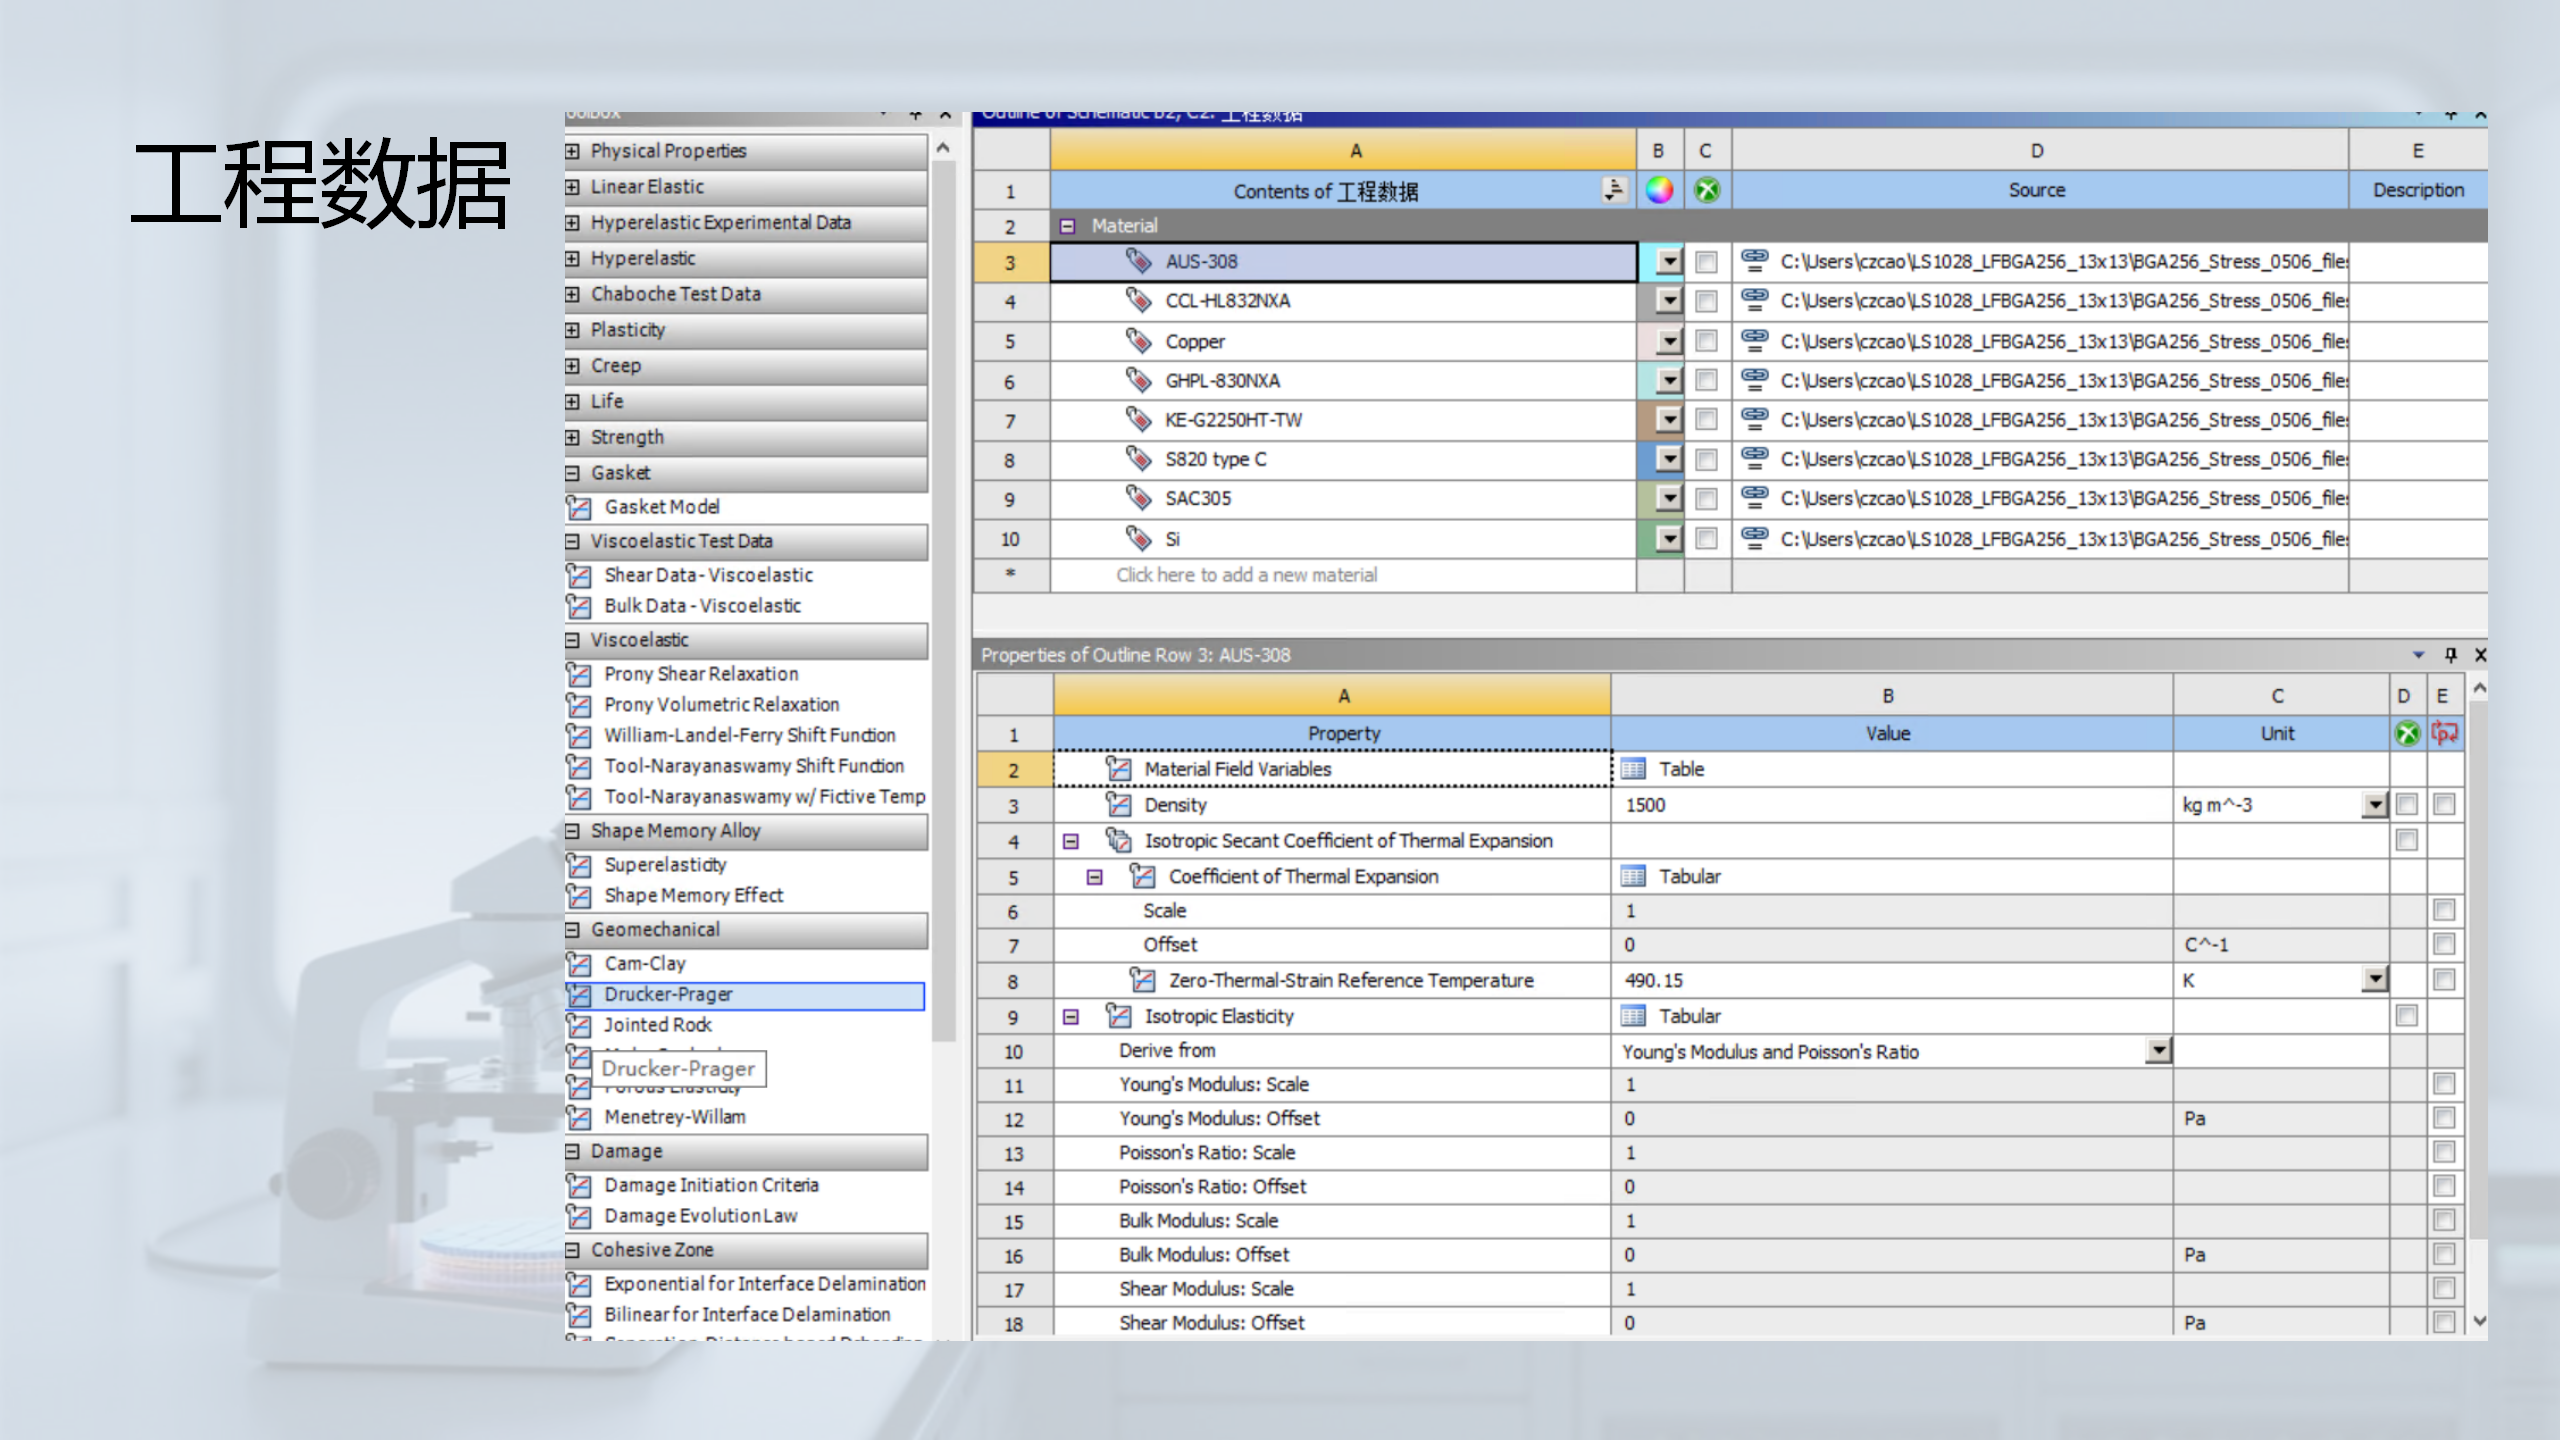
Task: Open the Derive from dropdown
Action: (x=2159, y=1051)
